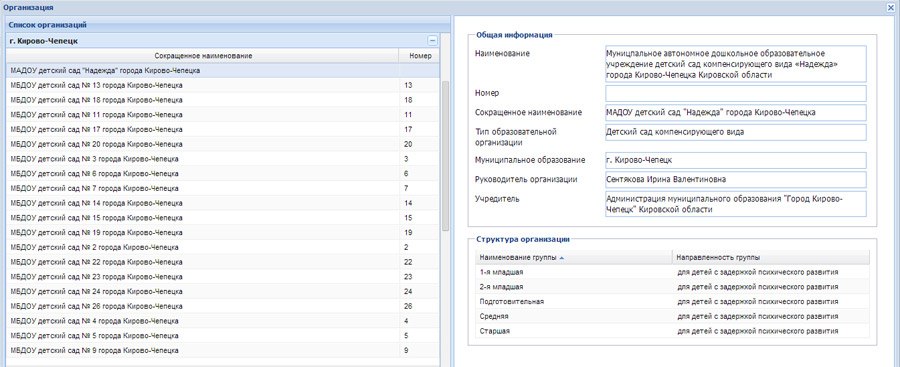Sort by Сокращенное наименование column header
The width and height of the screenshot is (900, 367).
coord(203,56)
